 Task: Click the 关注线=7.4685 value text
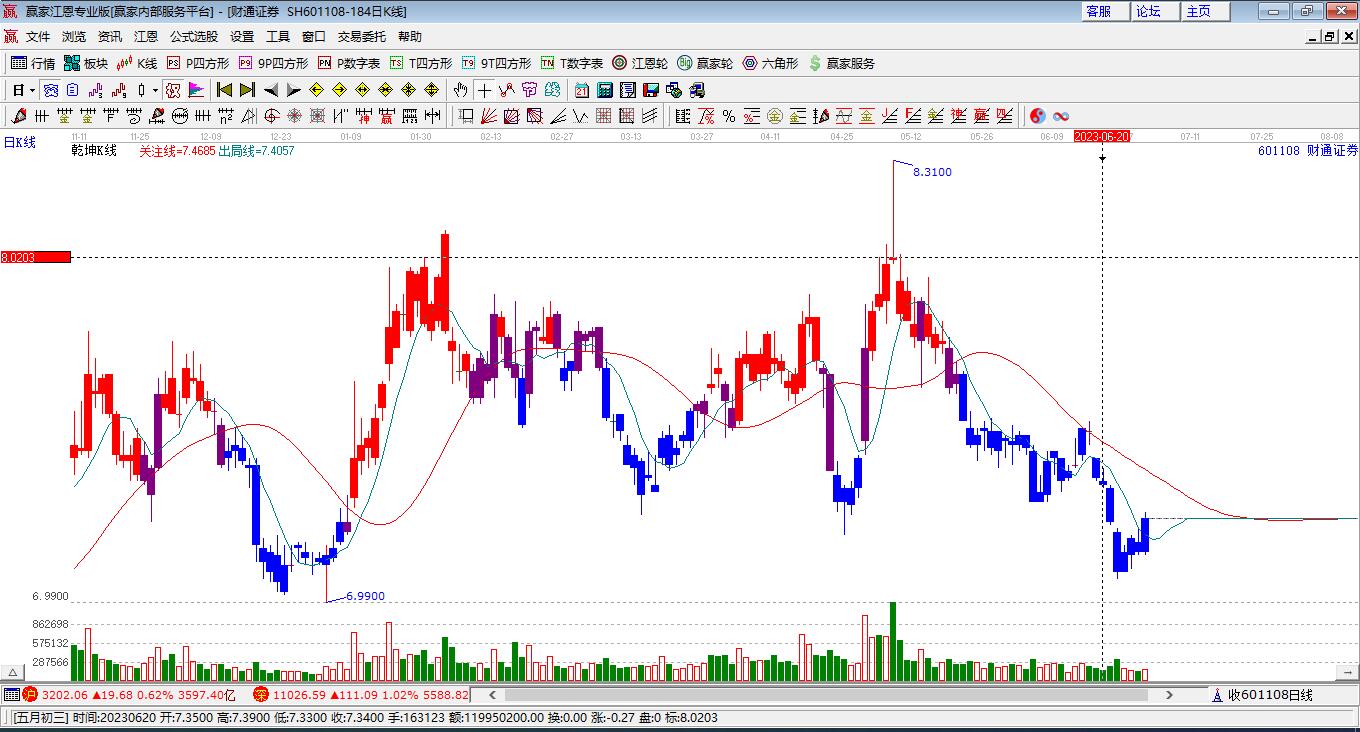click(x=176, y=151)
